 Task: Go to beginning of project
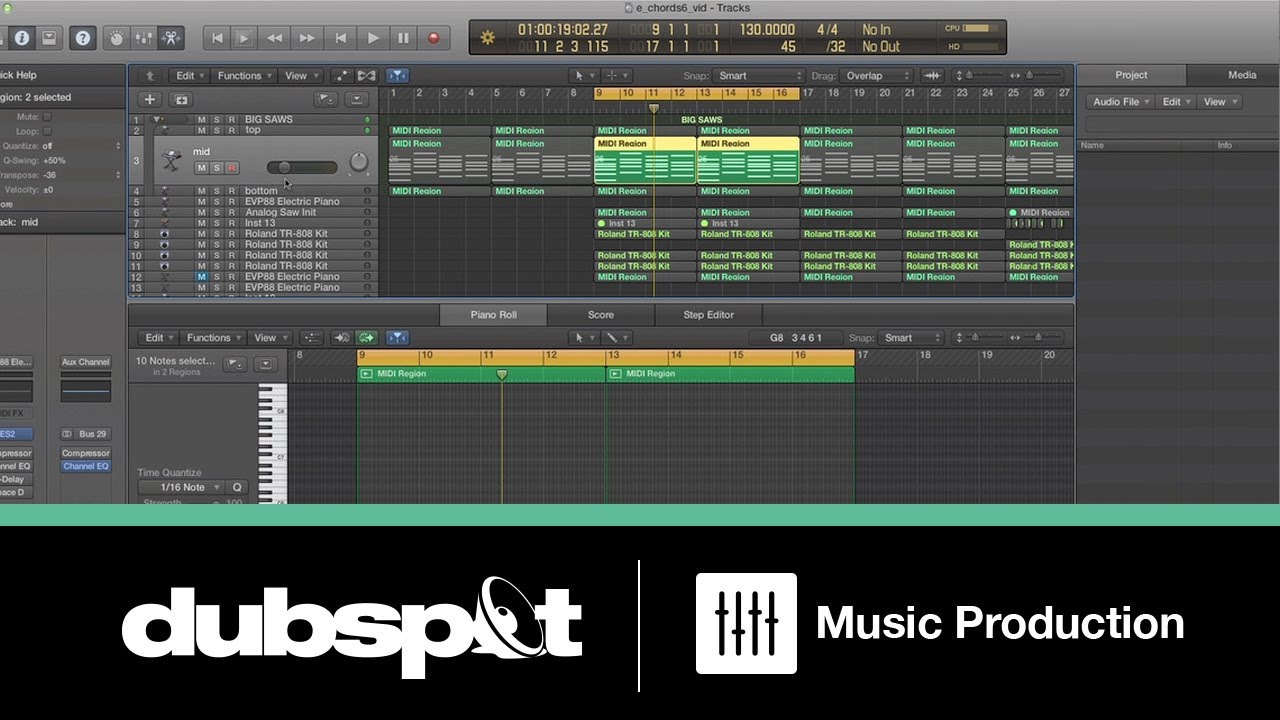click(x=217, y=38)
